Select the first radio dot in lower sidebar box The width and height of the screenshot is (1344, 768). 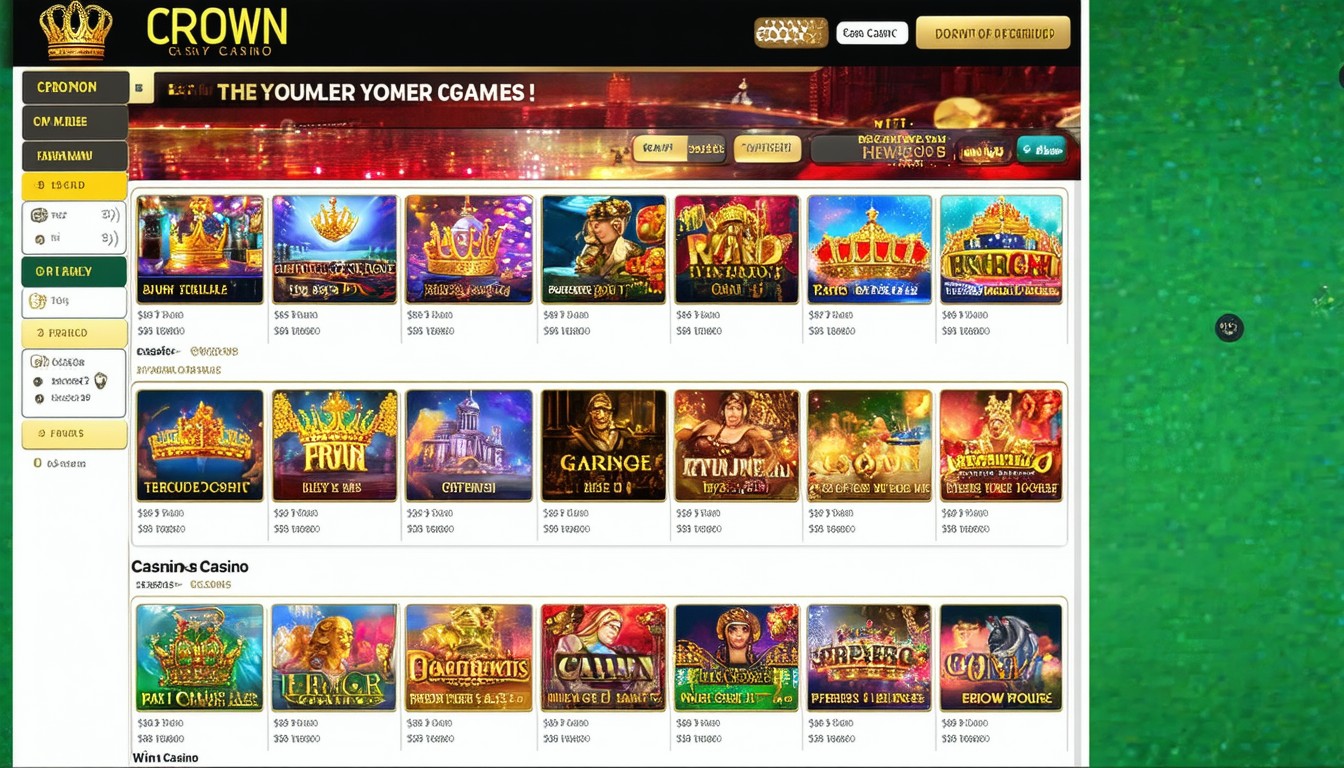[x=38, y=381]
